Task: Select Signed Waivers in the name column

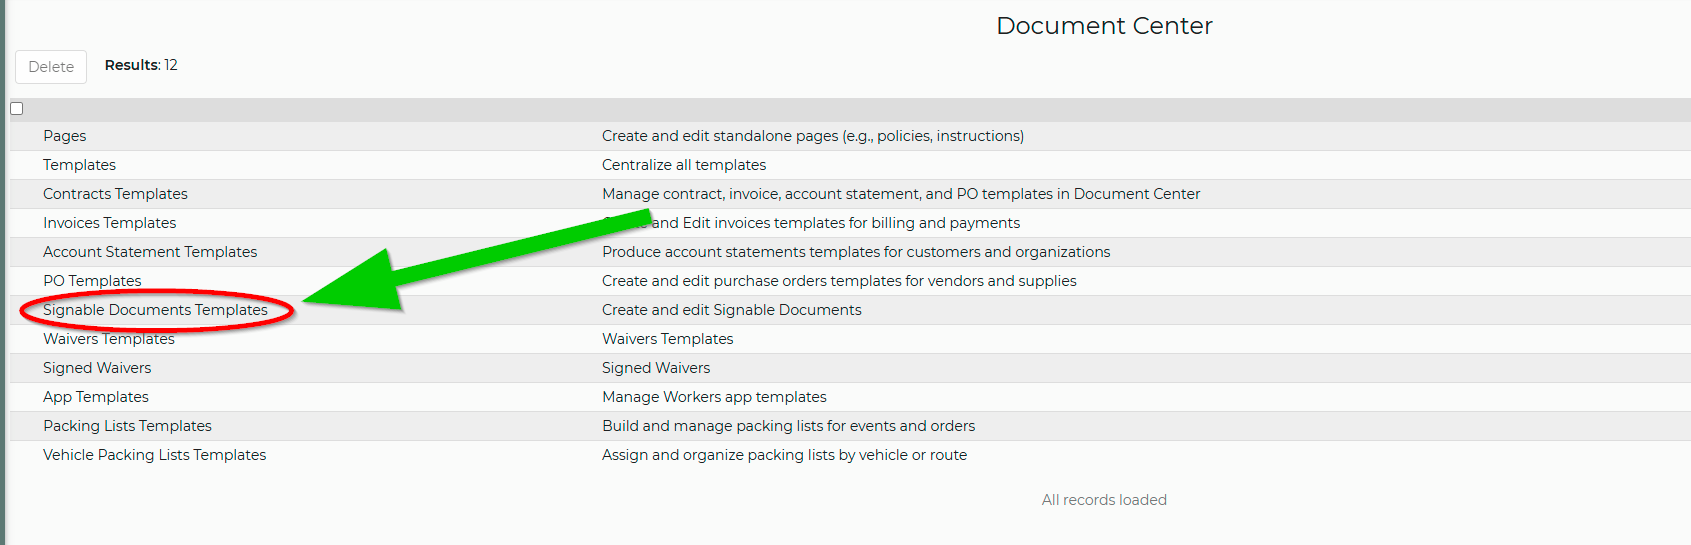Action: tap(97, 368)
